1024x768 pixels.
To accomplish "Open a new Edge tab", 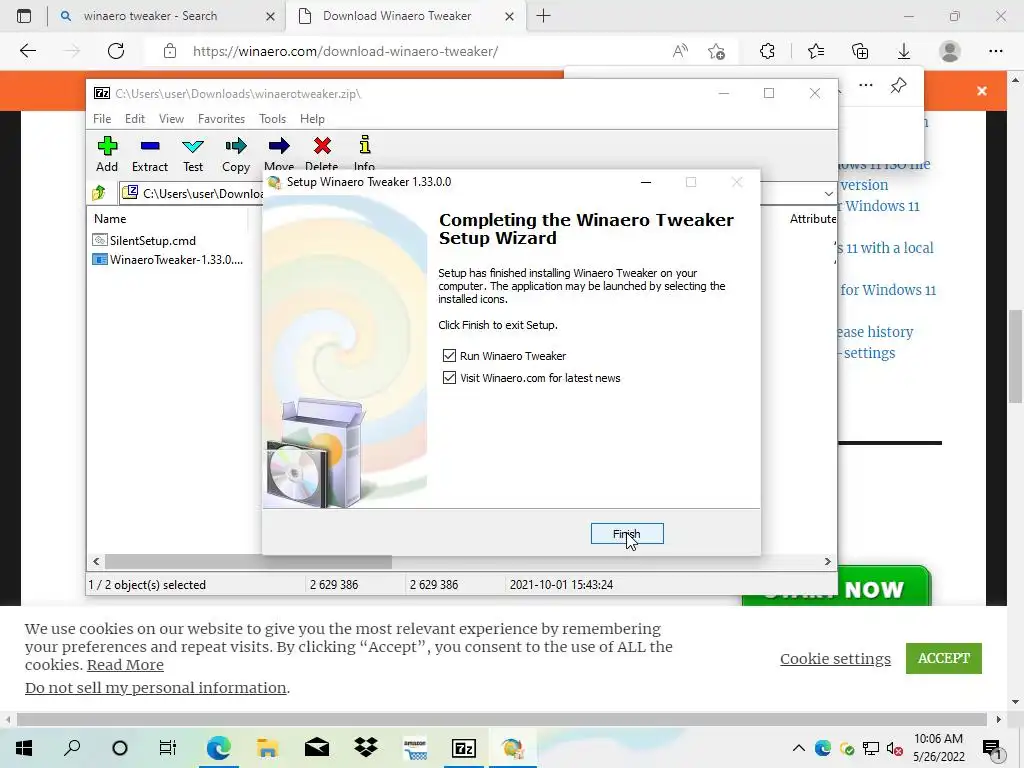I will 543,16.
